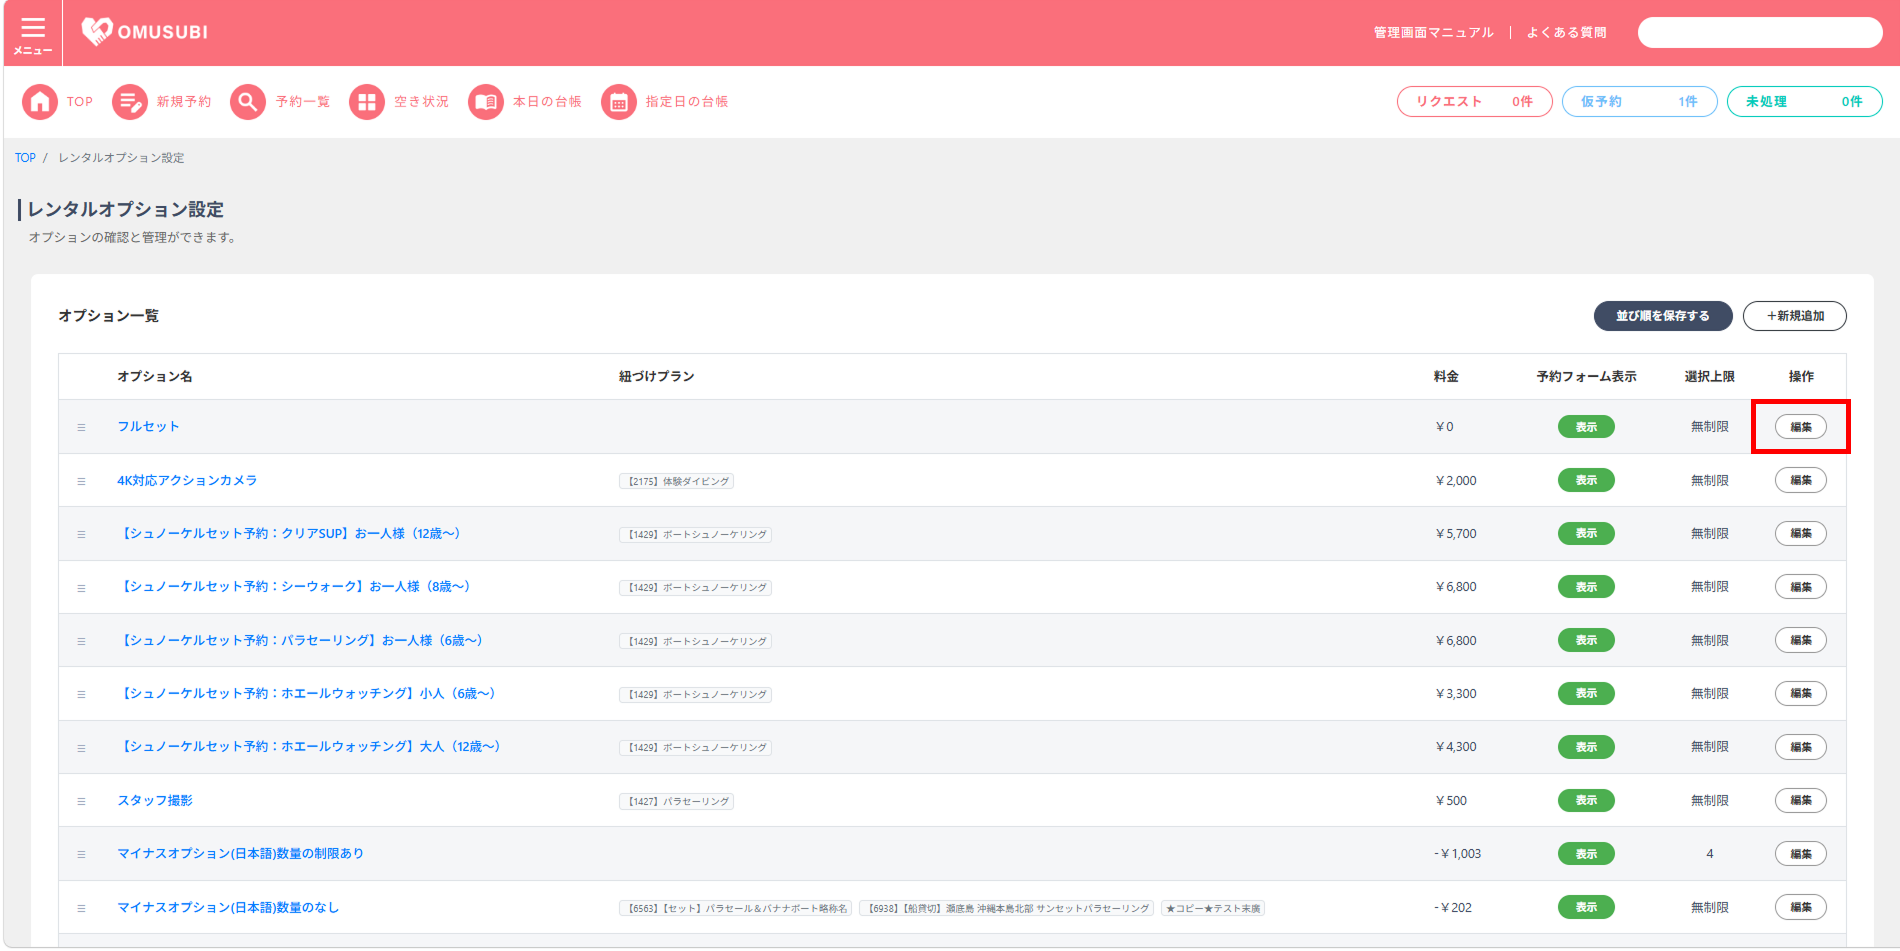Toggle 表示 badge for ホエールウォッチング 小人
Screen dimensions: 1900x951
[1586, 693]
